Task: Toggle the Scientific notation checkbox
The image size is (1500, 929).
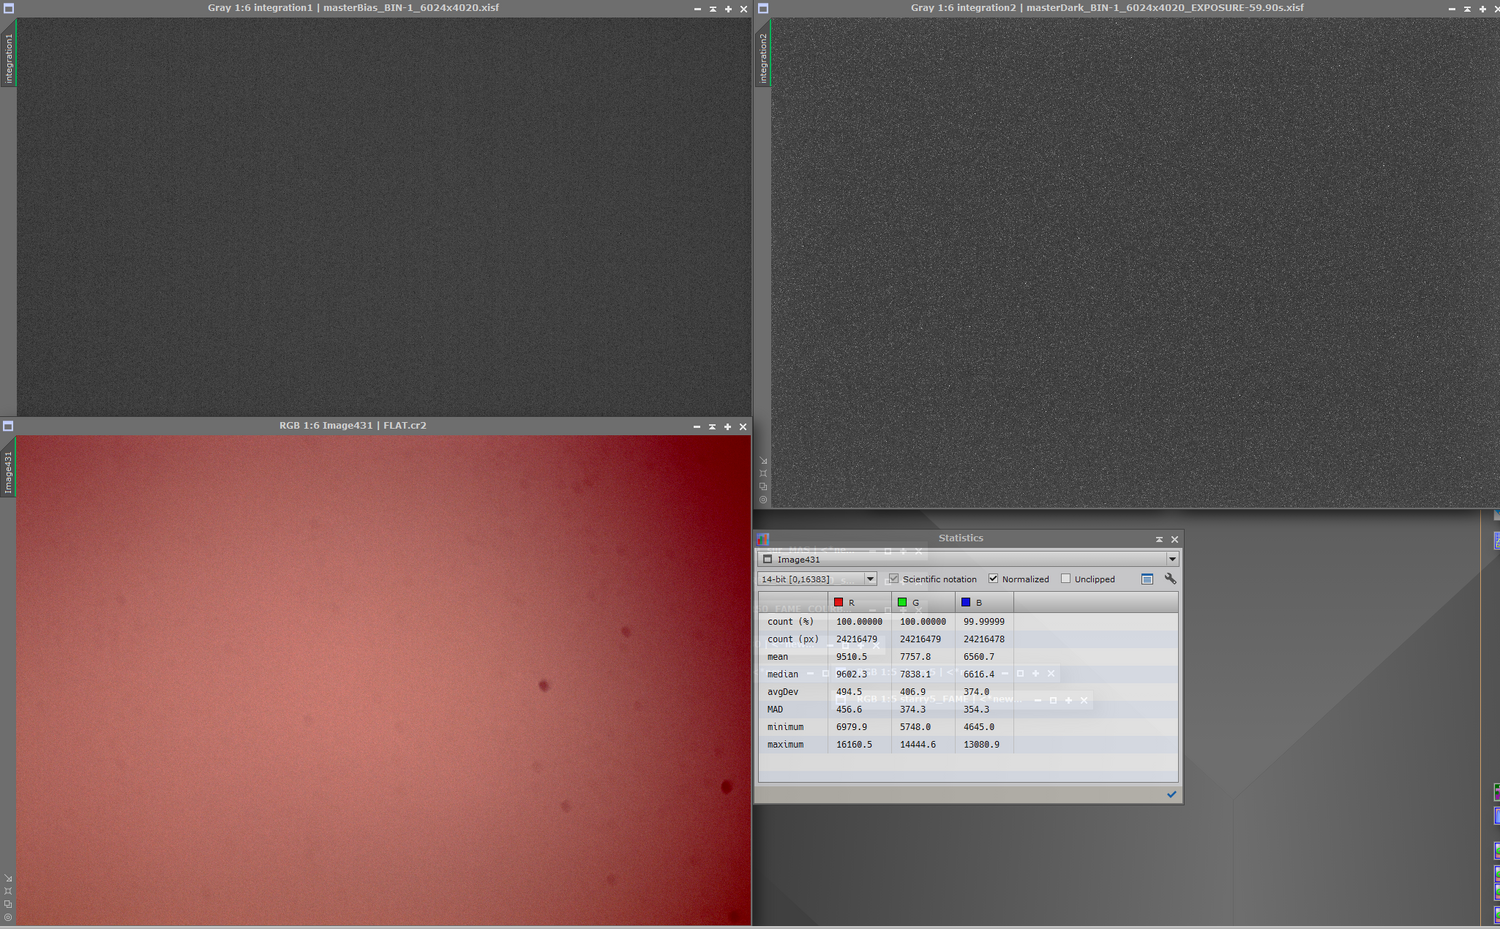Action: (x=894, y=579)
